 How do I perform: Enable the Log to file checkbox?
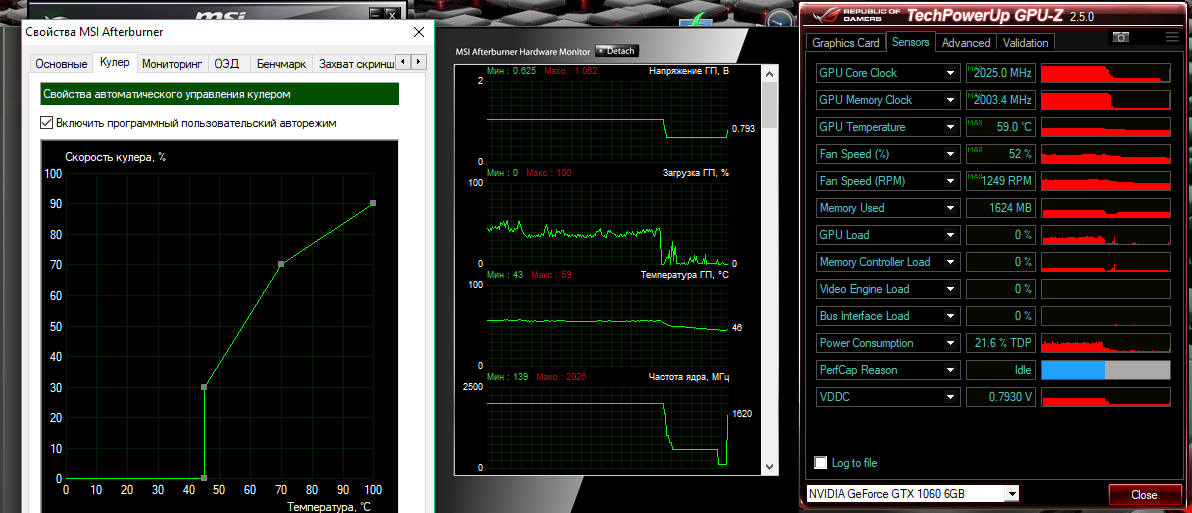click(820, 462)
